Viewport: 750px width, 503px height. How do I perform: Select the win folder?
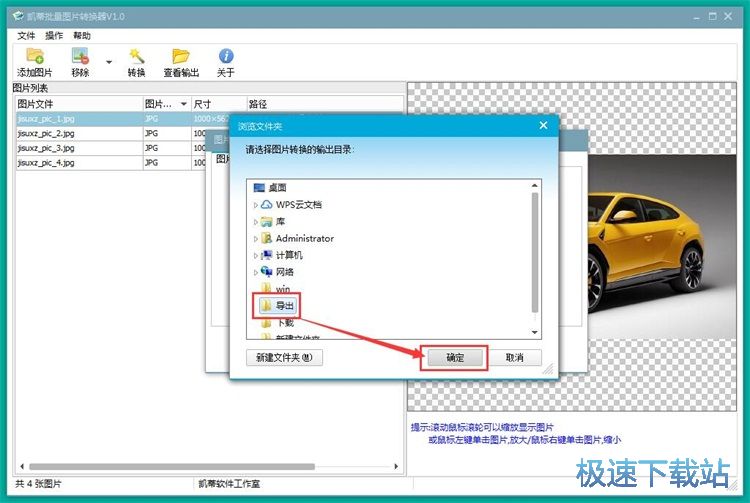(x=276, y=289)
